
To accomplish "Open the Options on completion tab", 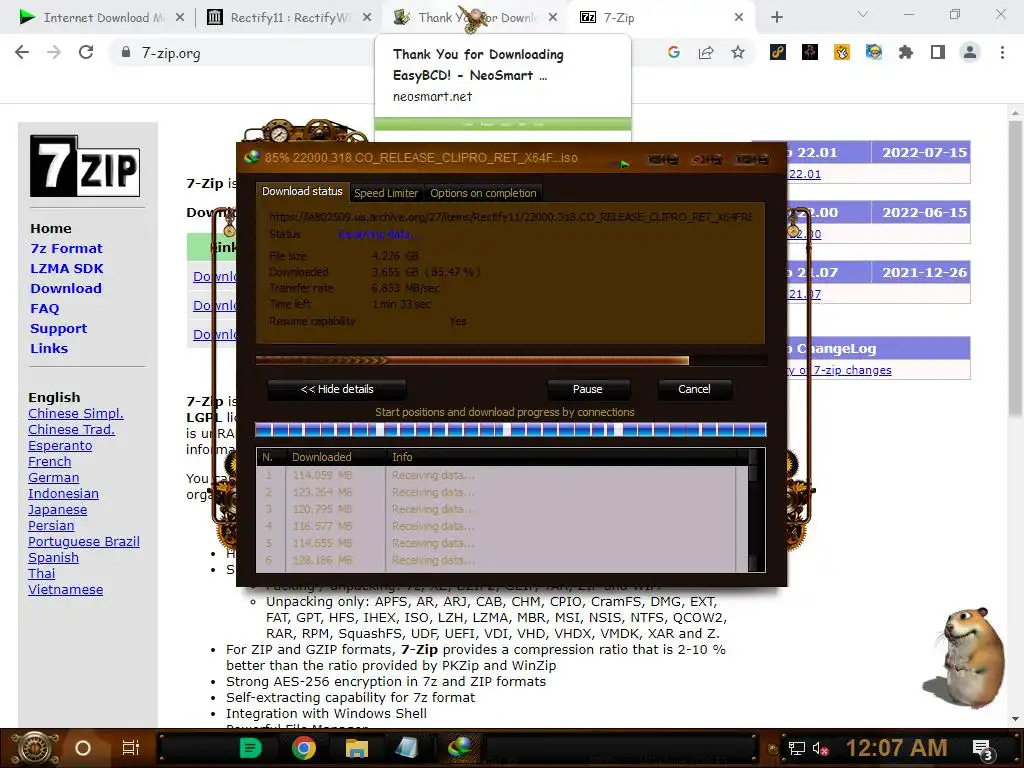I will click(x=483, y=193).
